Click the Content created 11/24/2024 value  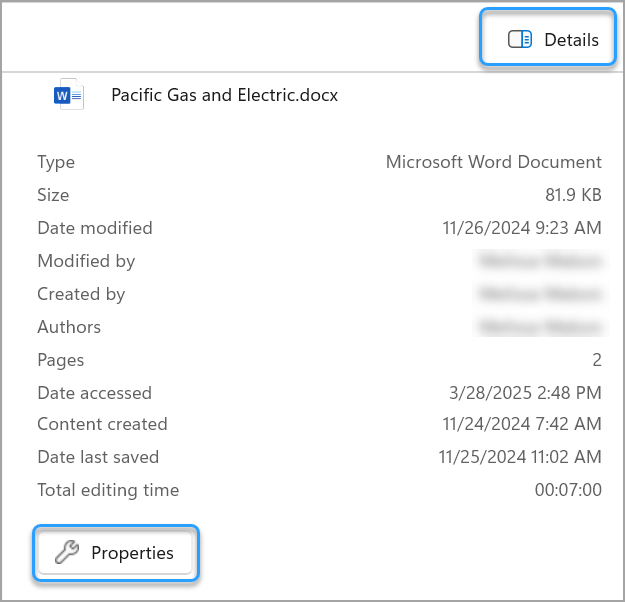521,425
